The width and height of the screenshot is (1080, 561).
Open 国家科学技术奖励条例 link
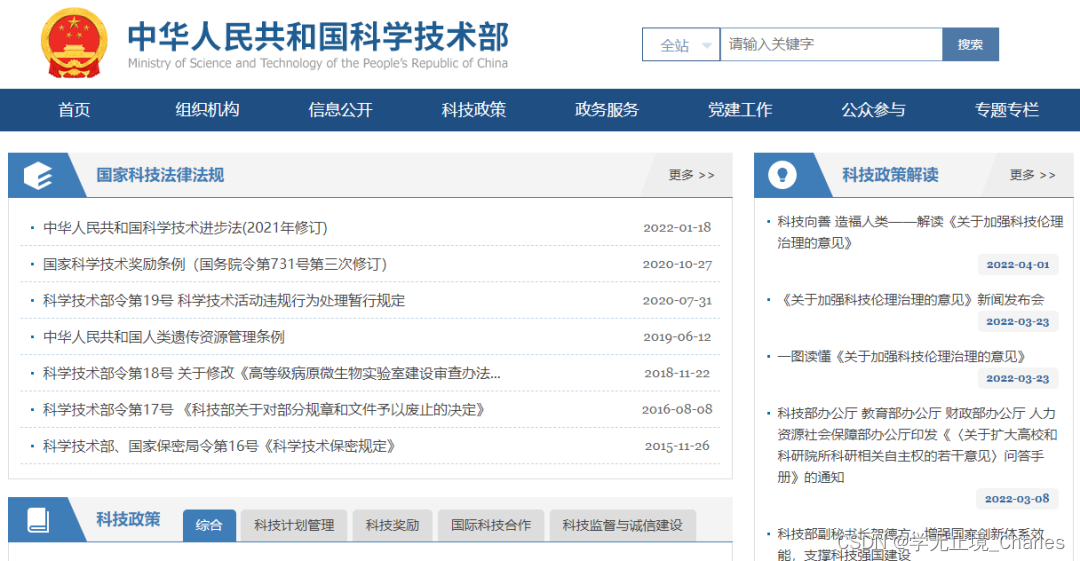point(215,264)
